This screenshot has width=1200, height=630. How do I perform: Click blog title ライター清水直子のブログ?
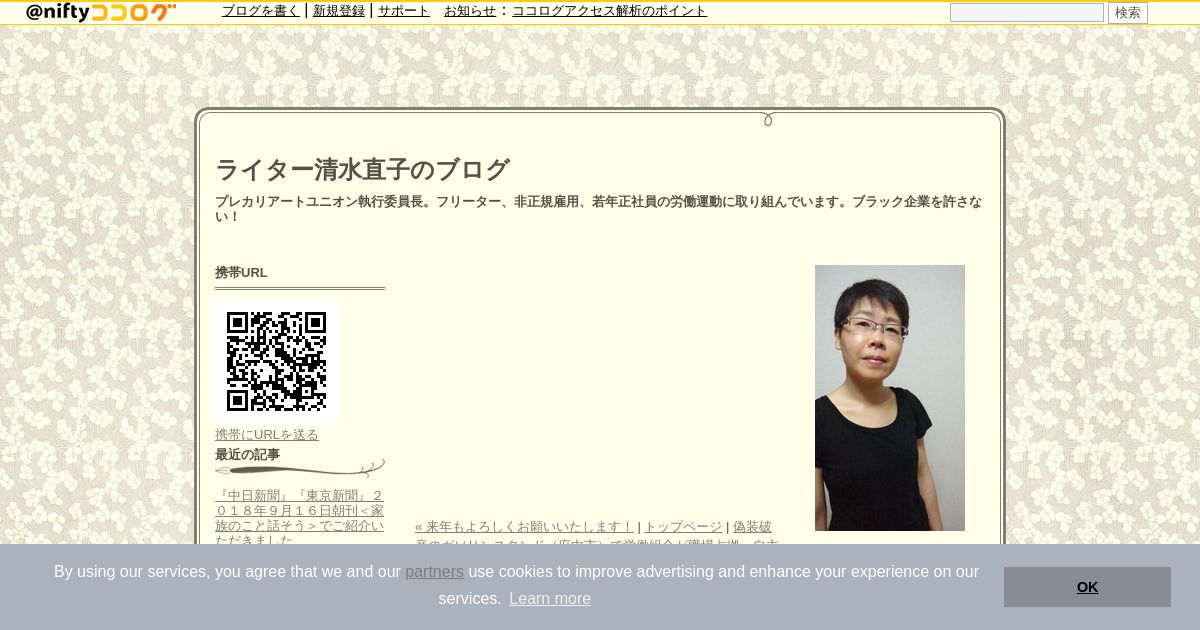(362, 170)
